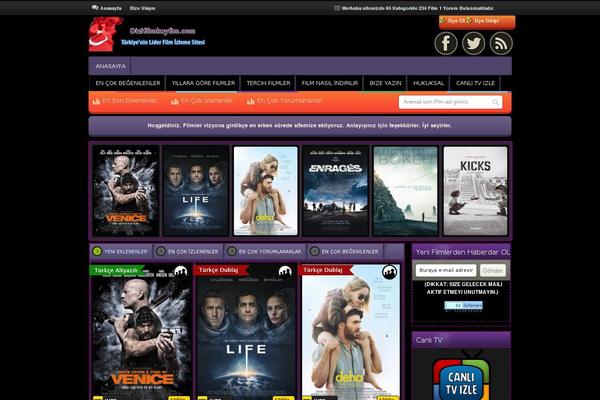Click the site logo image
The image size is (600, 400).
pos(106,34)
